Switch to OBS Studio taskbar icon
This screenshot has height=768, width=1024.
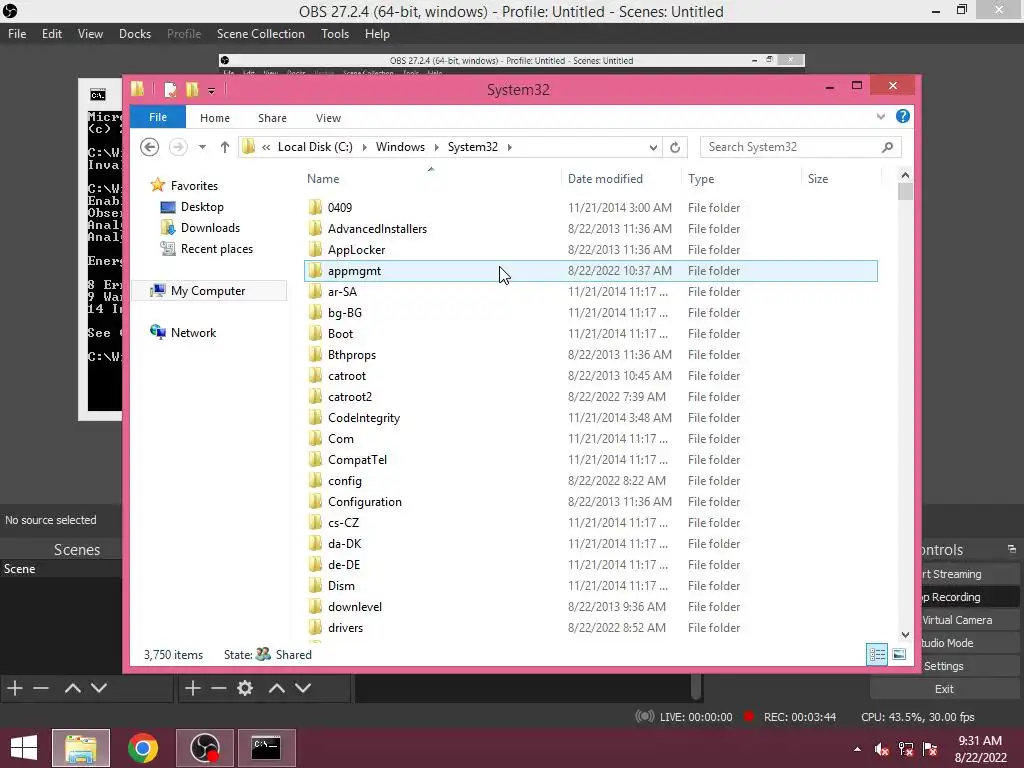[204, 748]
